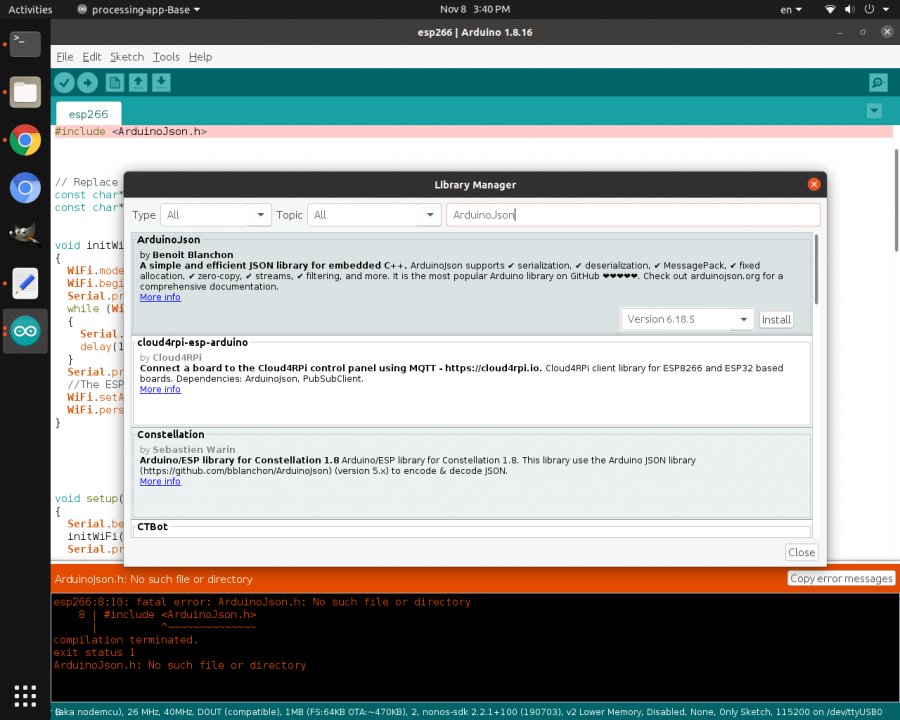Install the ArduinoJson library
This screenshot has height=720, width=900.
[x=776, y=320]
